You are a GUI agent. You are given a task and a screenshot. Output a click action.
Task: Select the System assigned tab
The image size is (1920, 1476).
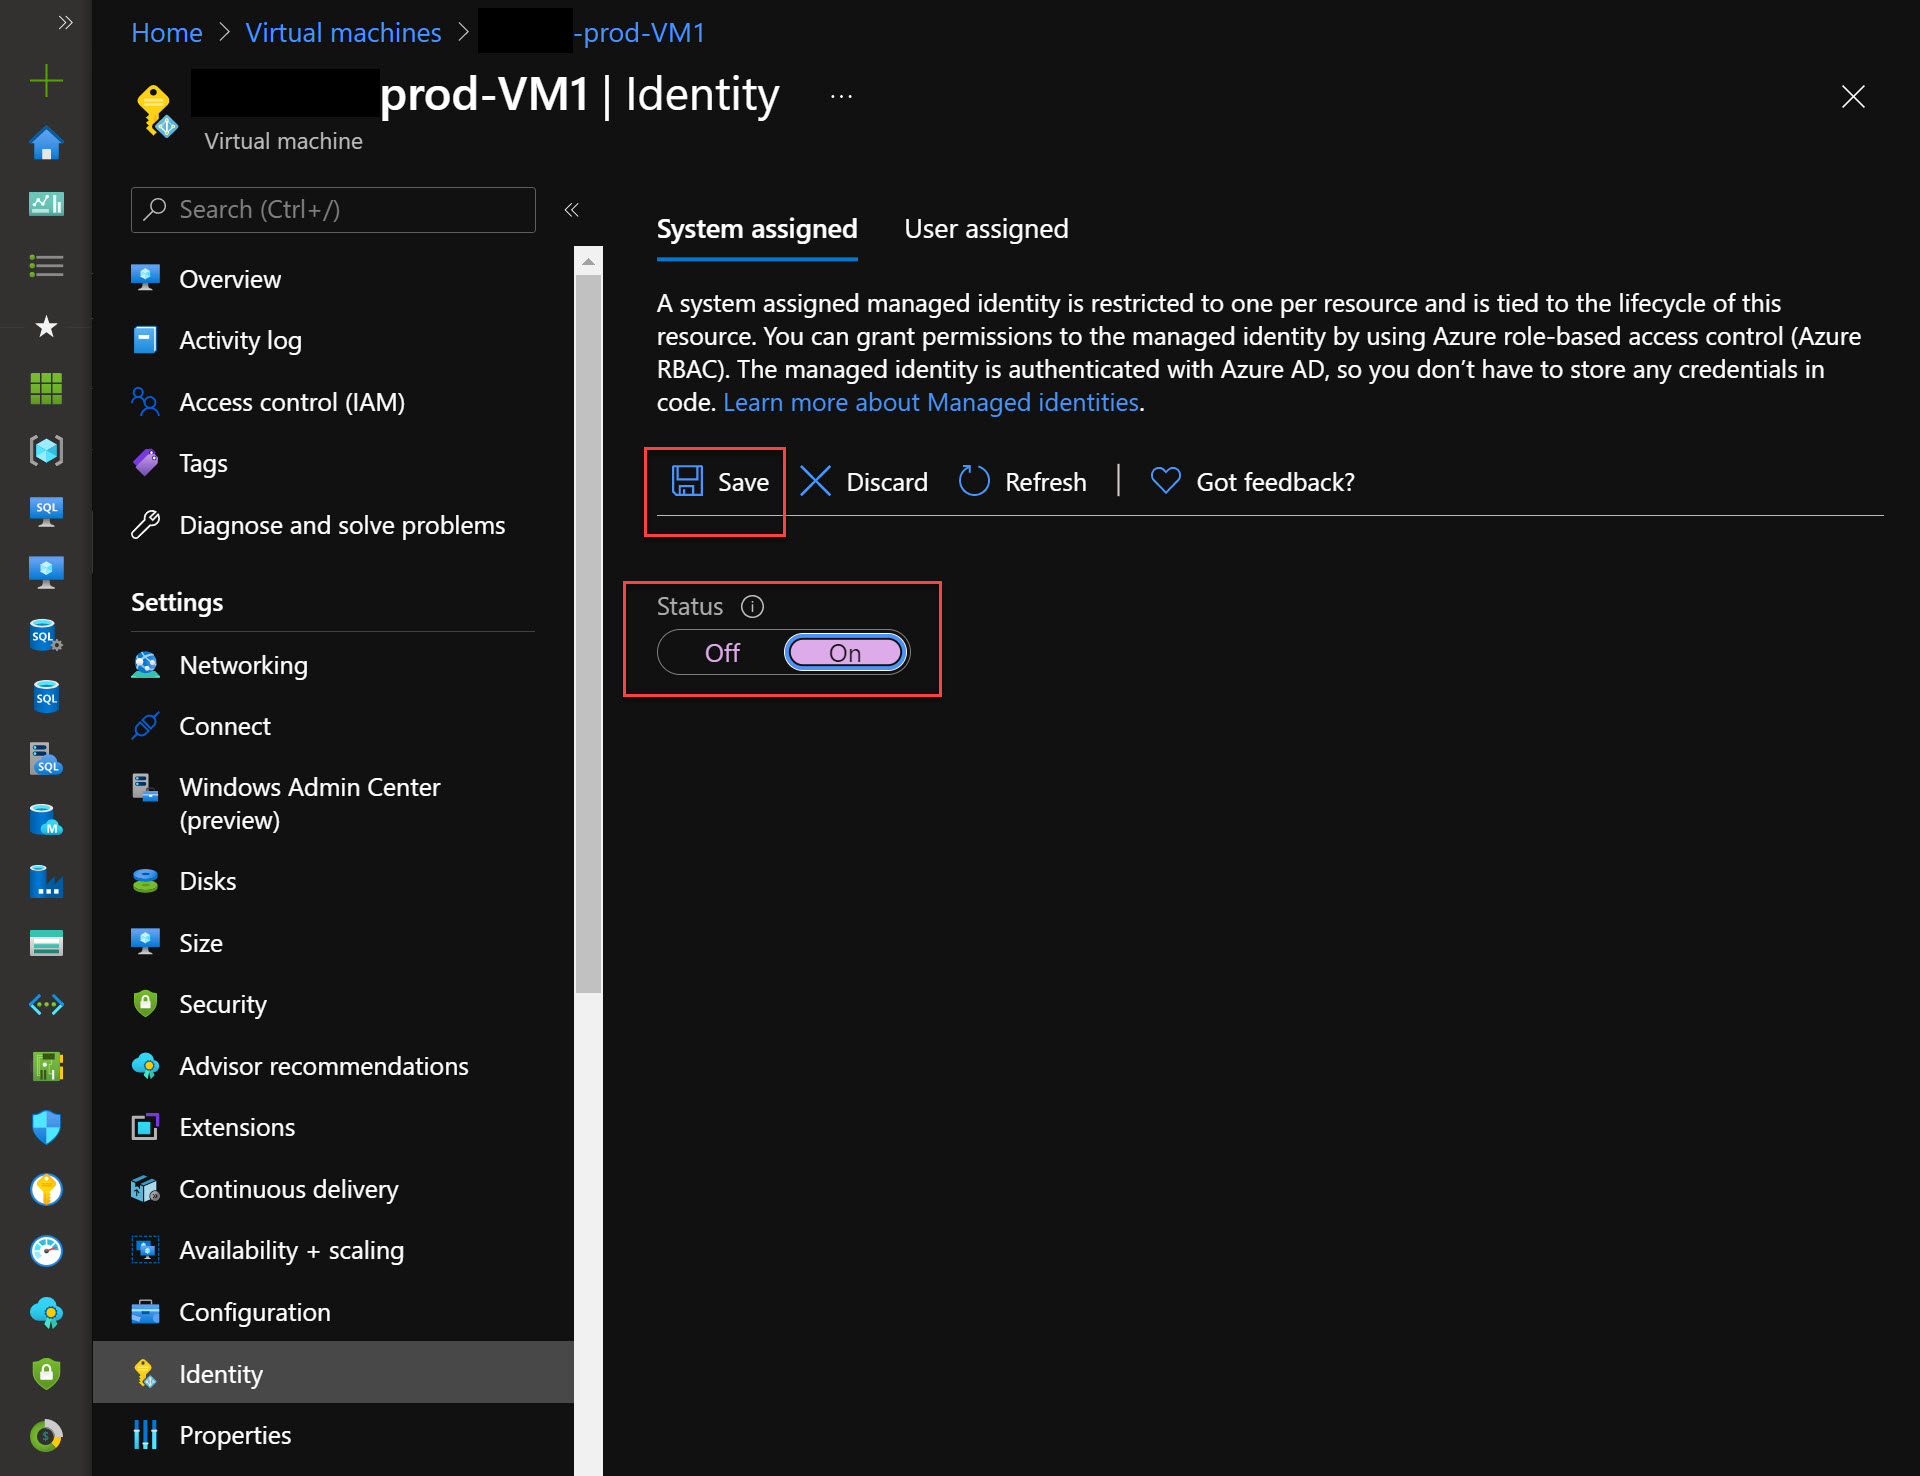pos(757,229)
